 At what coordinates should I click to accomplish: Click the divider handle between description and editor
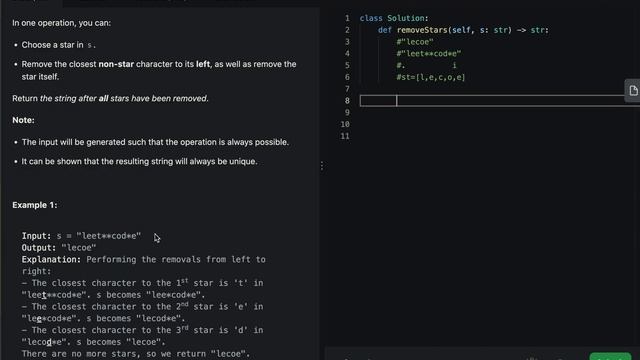(322, 166)
